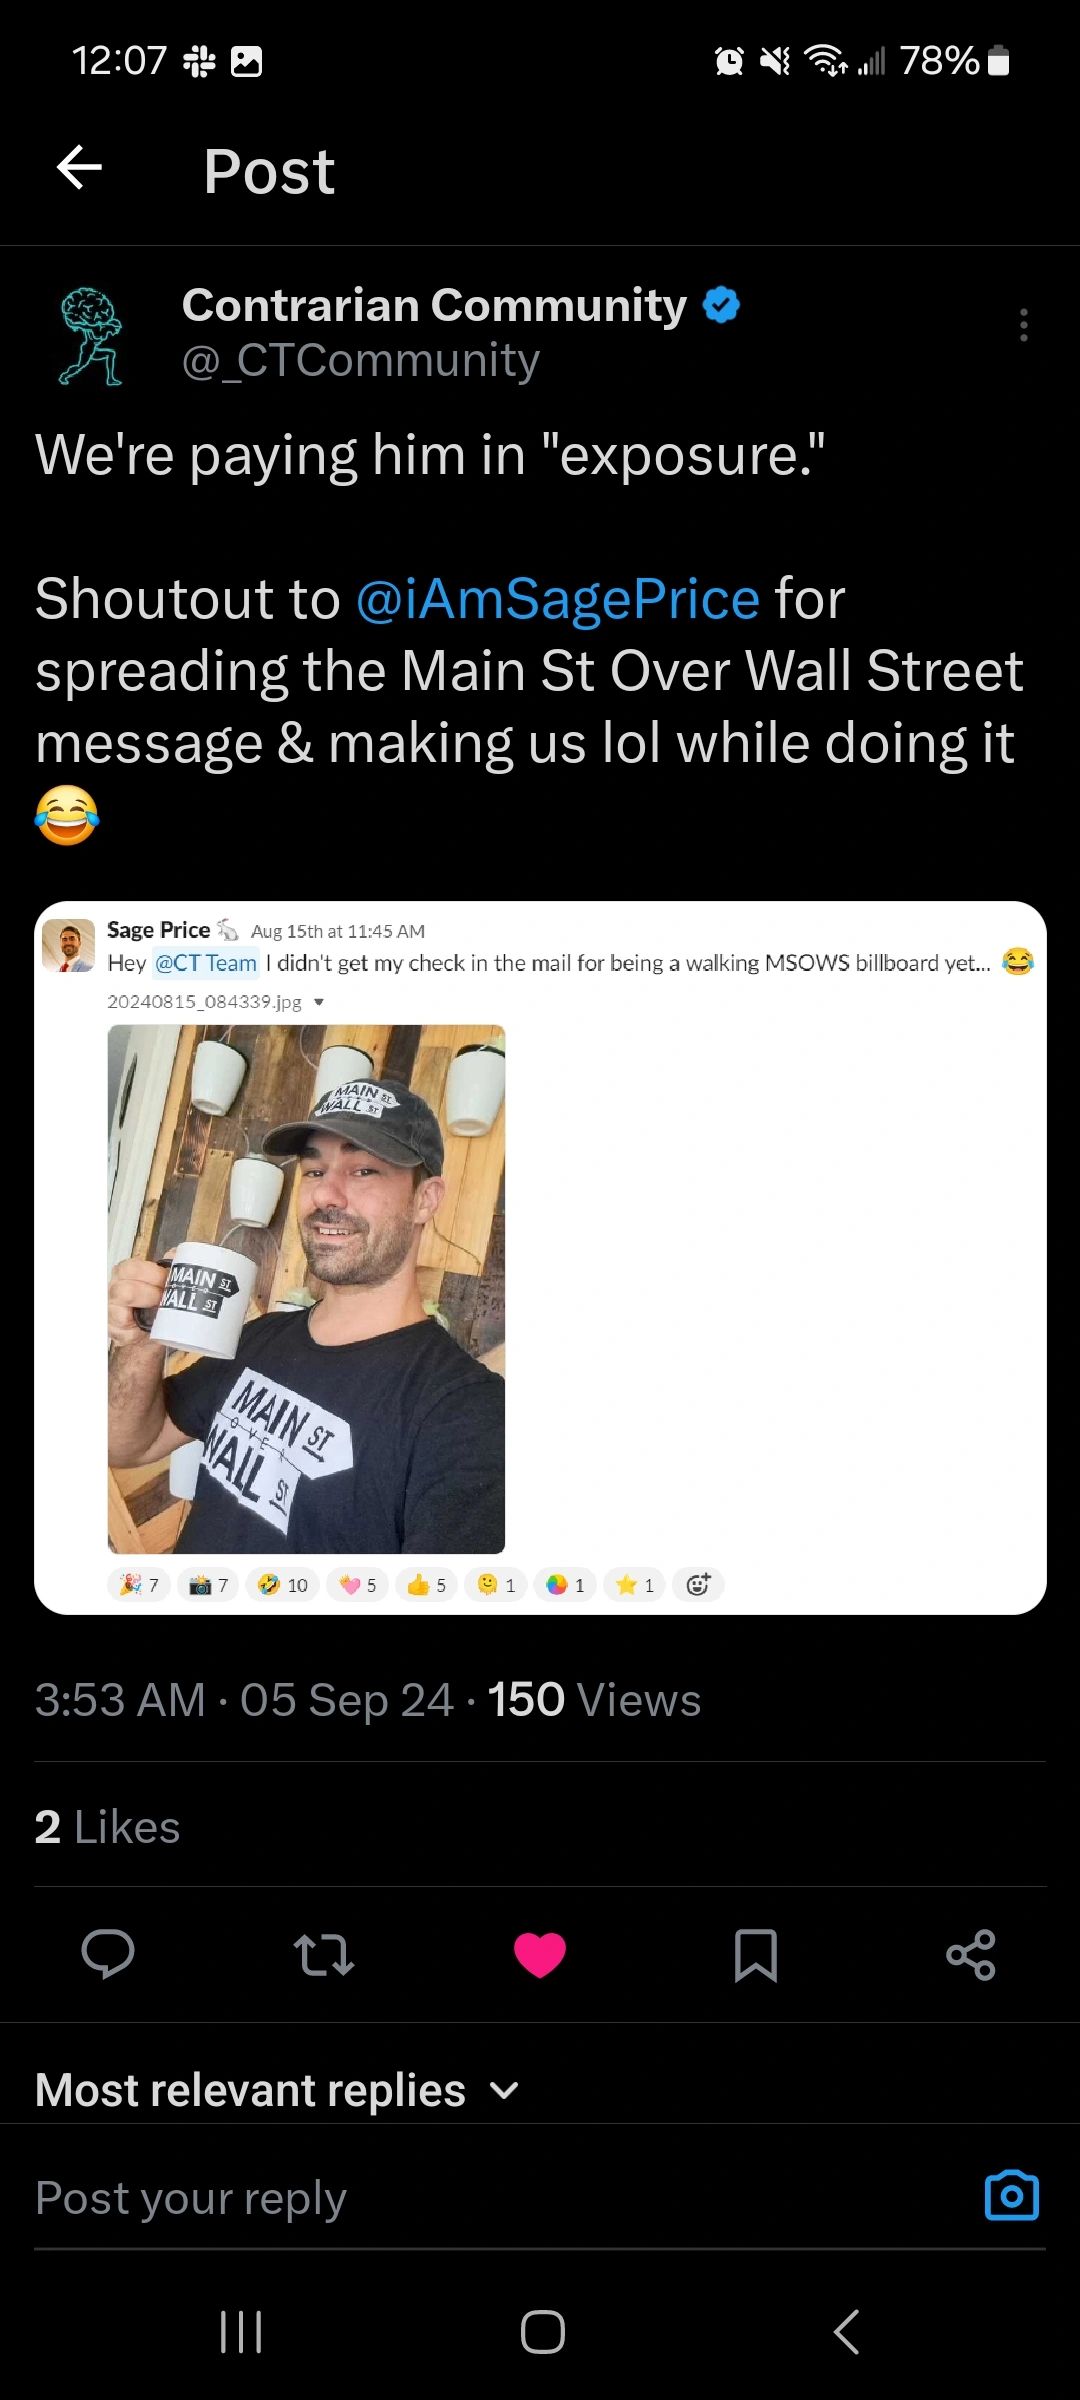Tap the thumbs-up reaction showing 5
This screenshot has width=1080, height=2400.
click(x=425, y=1585)
